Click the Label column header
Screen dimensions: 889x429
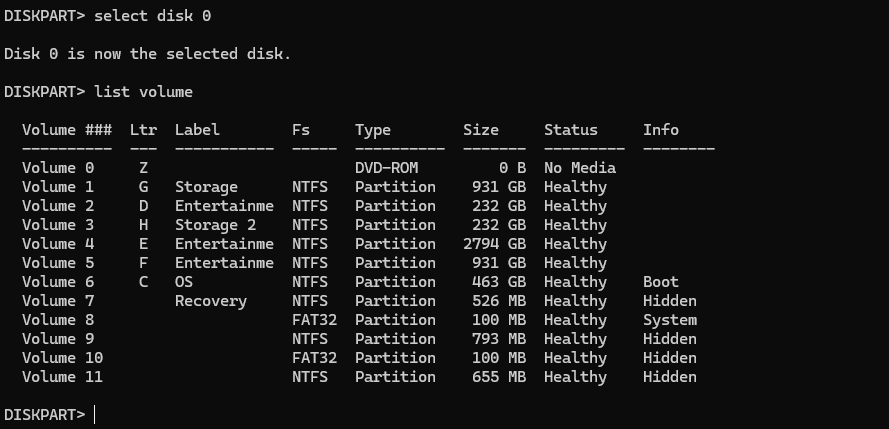pos(197,130)
